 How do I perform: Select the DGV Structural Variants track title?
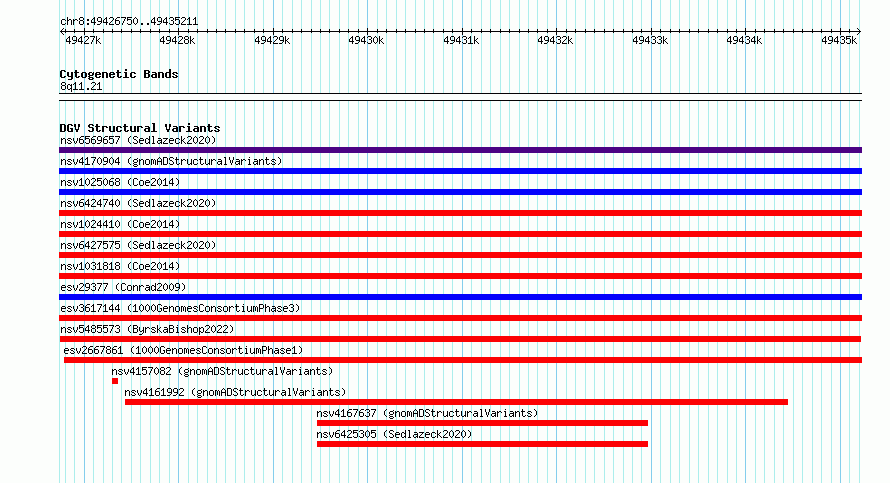click(x=140, y=128)
